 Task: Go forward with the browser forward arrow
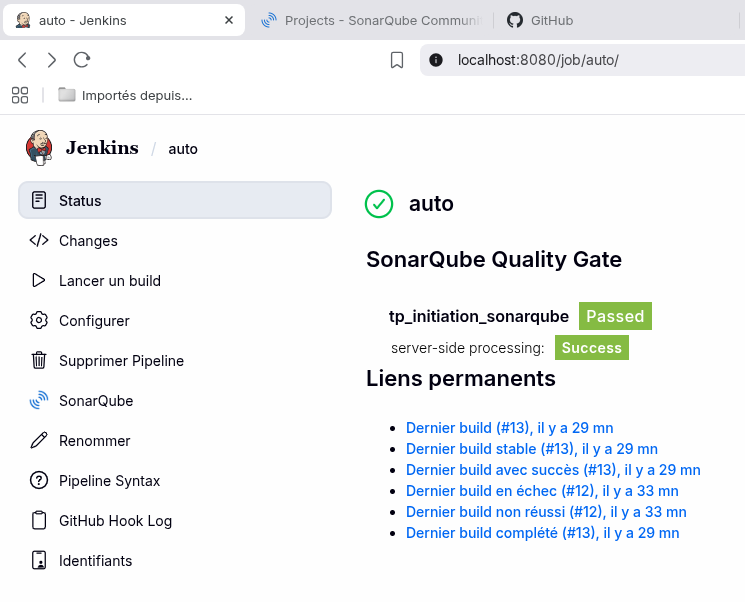52,60
